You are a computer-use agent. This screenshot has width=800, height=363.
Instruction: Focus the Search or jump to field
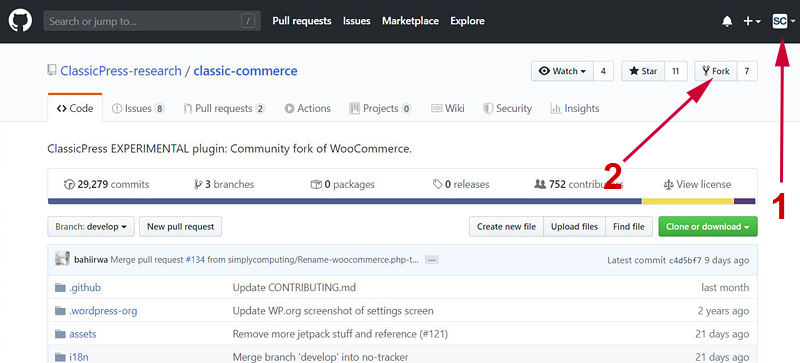pos(152,21)
